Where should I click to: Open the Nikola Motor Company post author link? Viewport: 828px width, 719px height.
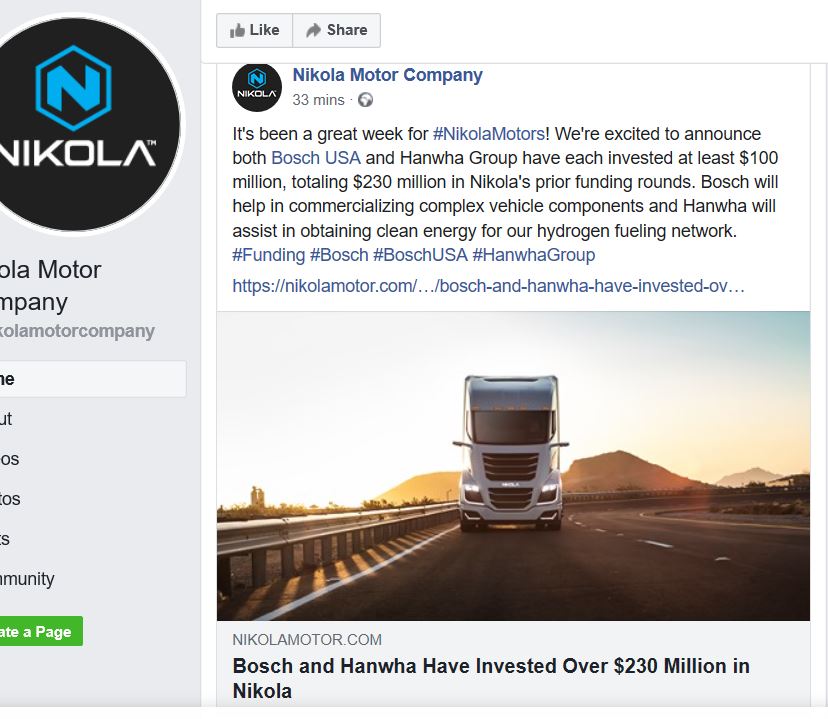point(387,75)
